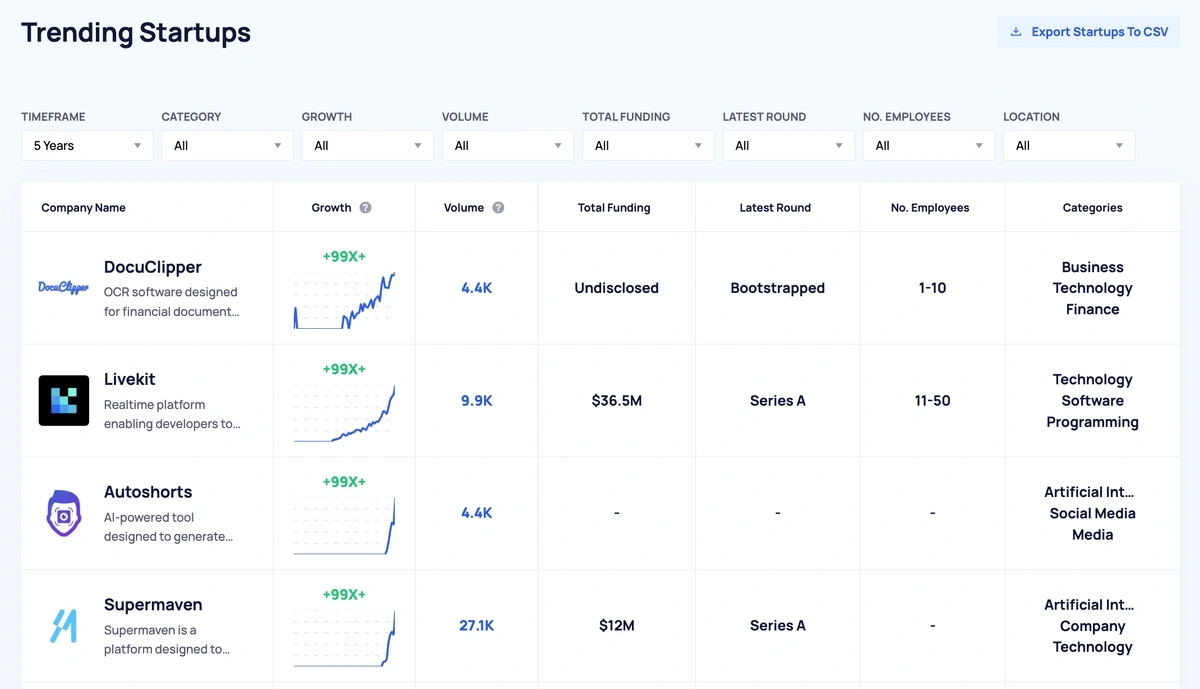Open the Livekit growth chart
1200x689 pixels.
(x=344, y=413)
